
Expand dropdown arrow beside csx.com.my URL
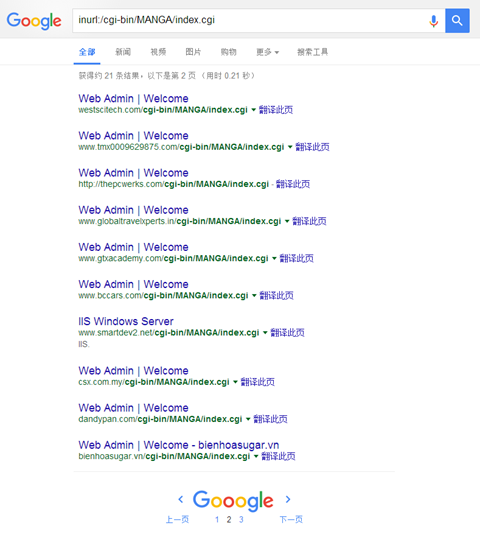235,382
